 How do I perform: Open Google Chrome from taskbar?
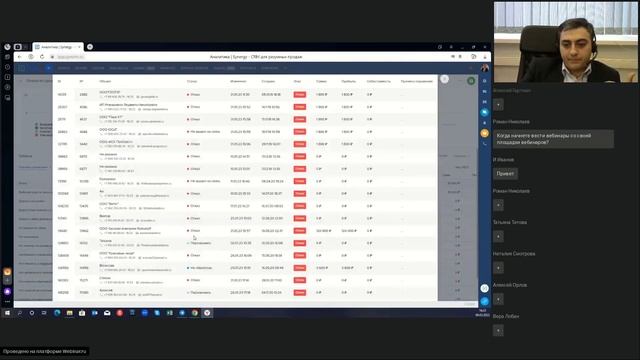(195, 313)
